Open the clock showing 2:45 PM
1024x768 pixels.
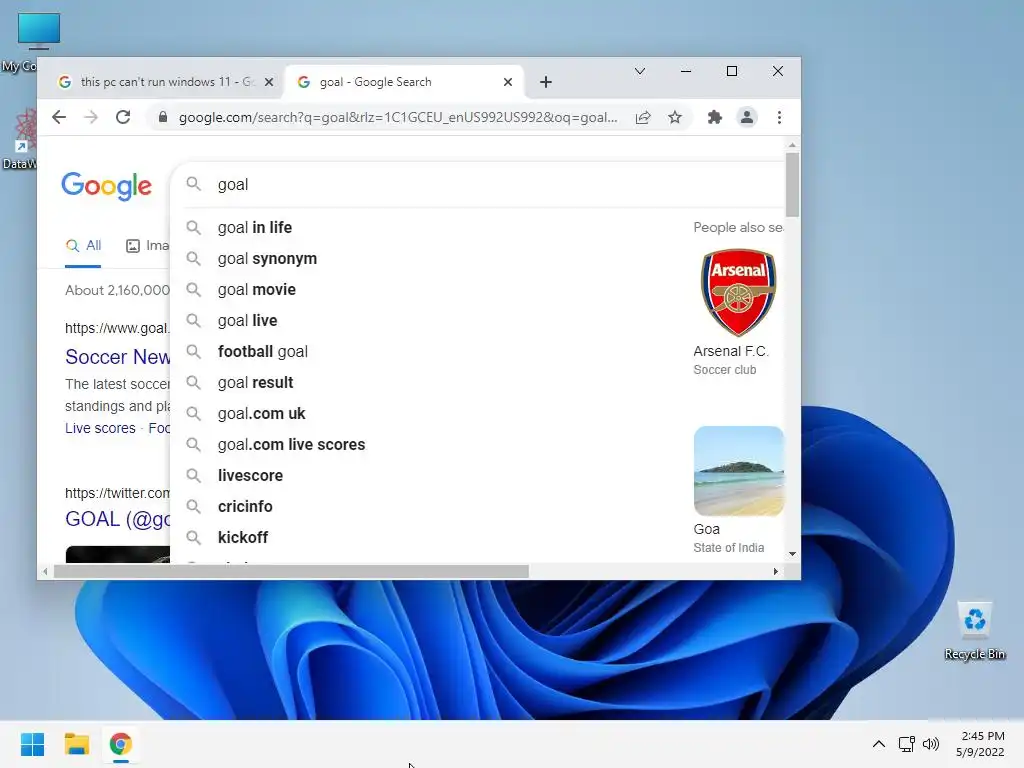point(981,744)
